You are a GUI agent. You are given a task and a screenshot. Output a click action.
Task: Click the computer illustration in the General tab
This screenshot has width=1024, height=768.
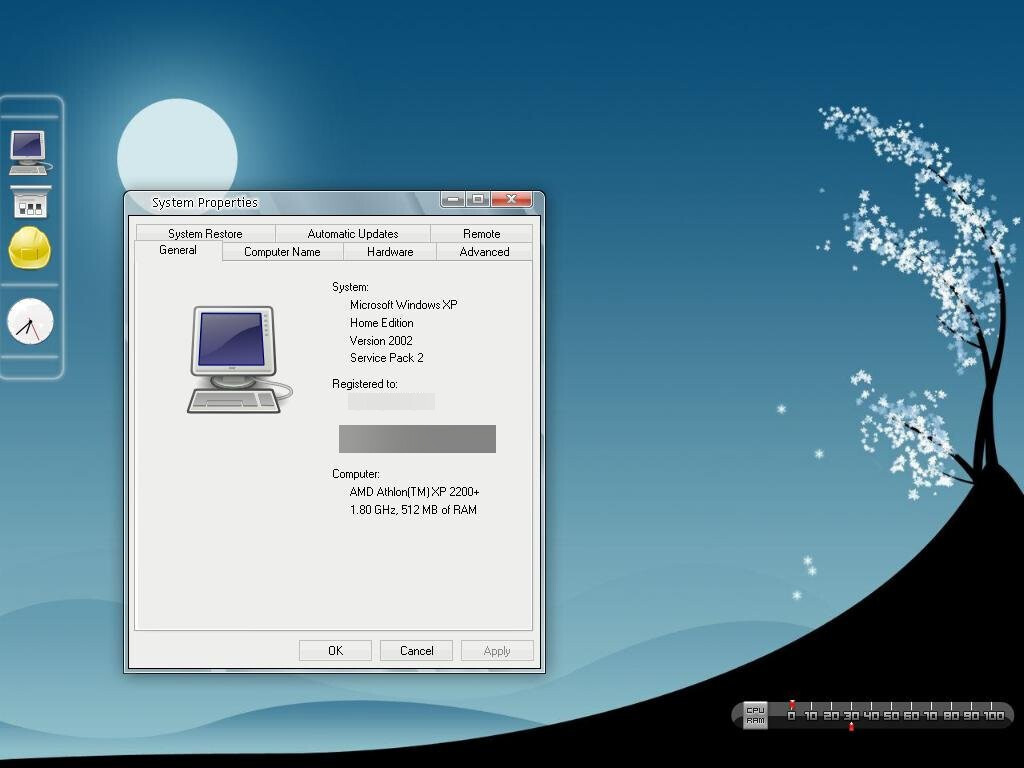pyautogui.click(x=236, y=355)
